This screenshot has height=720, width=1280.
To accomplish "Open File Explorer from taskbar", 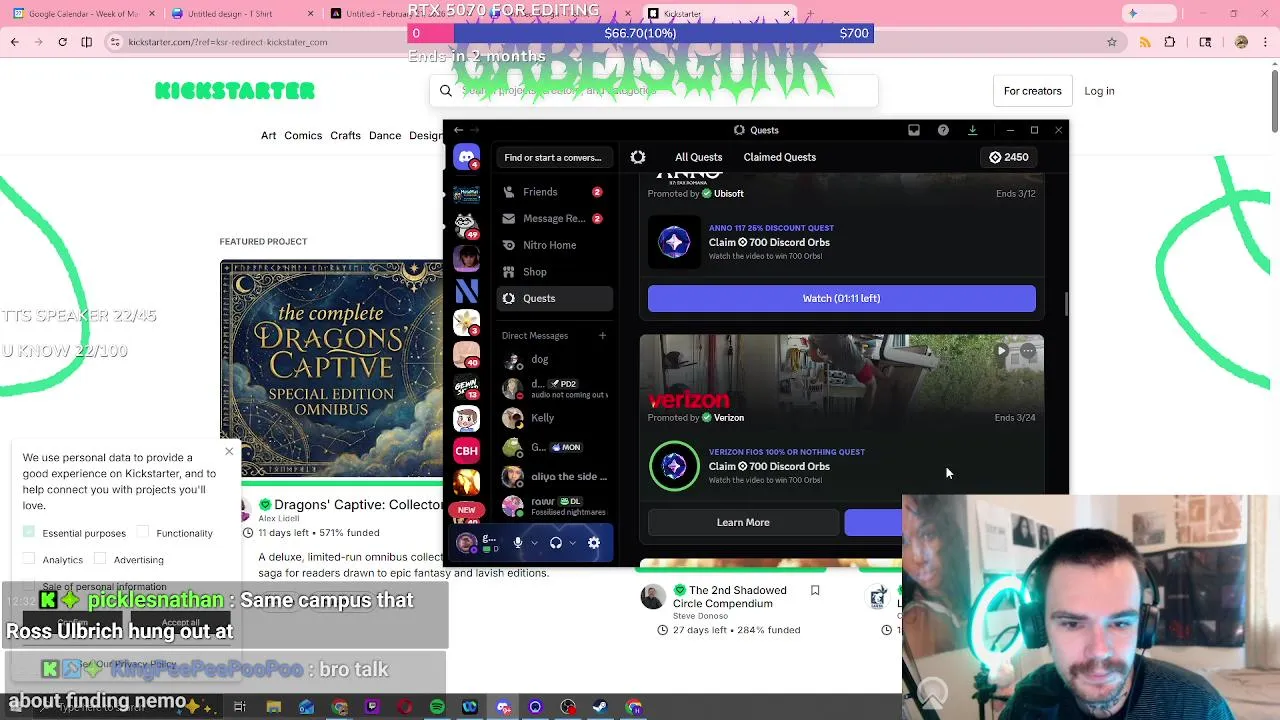I will click(273, 707).
